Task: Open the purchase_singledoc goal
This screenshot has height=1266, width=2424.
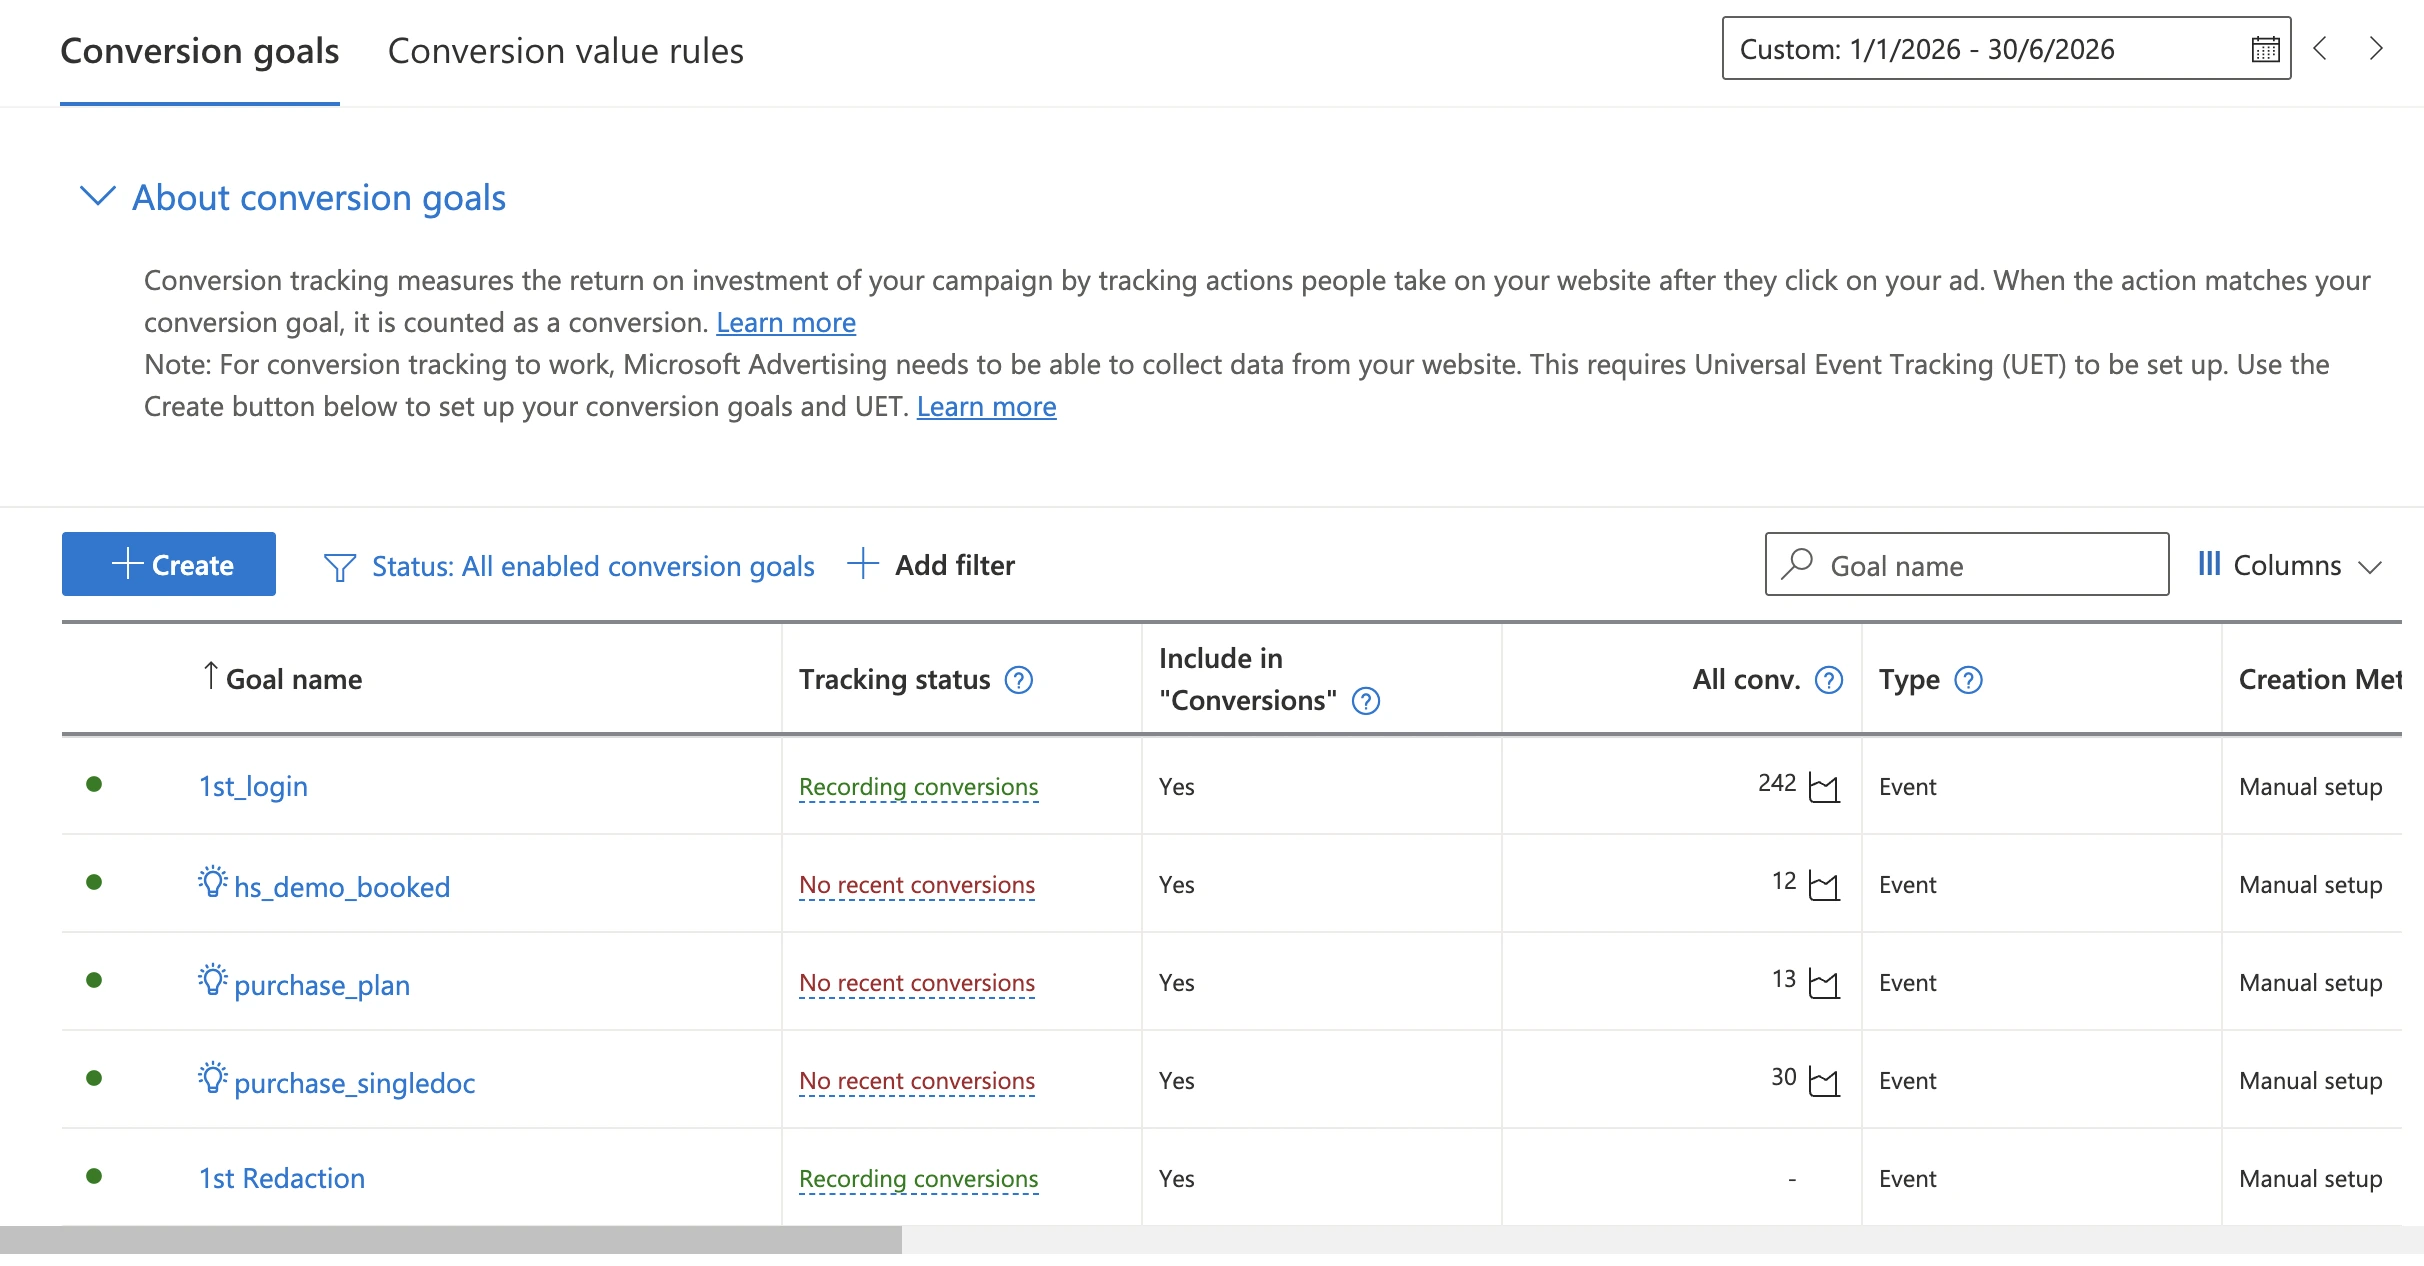Action: [x=354, y=1083]
